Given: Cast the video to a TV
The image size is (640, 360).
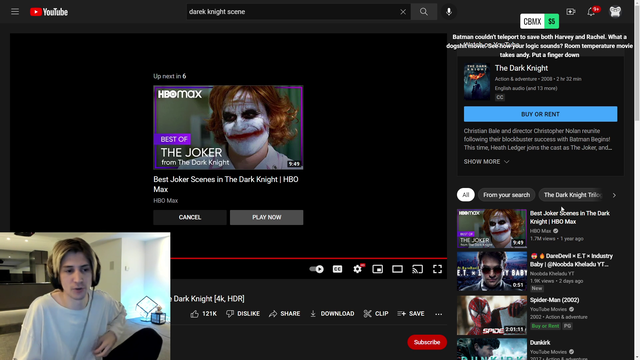Looking at the screenshot, I should coord(417,269).
